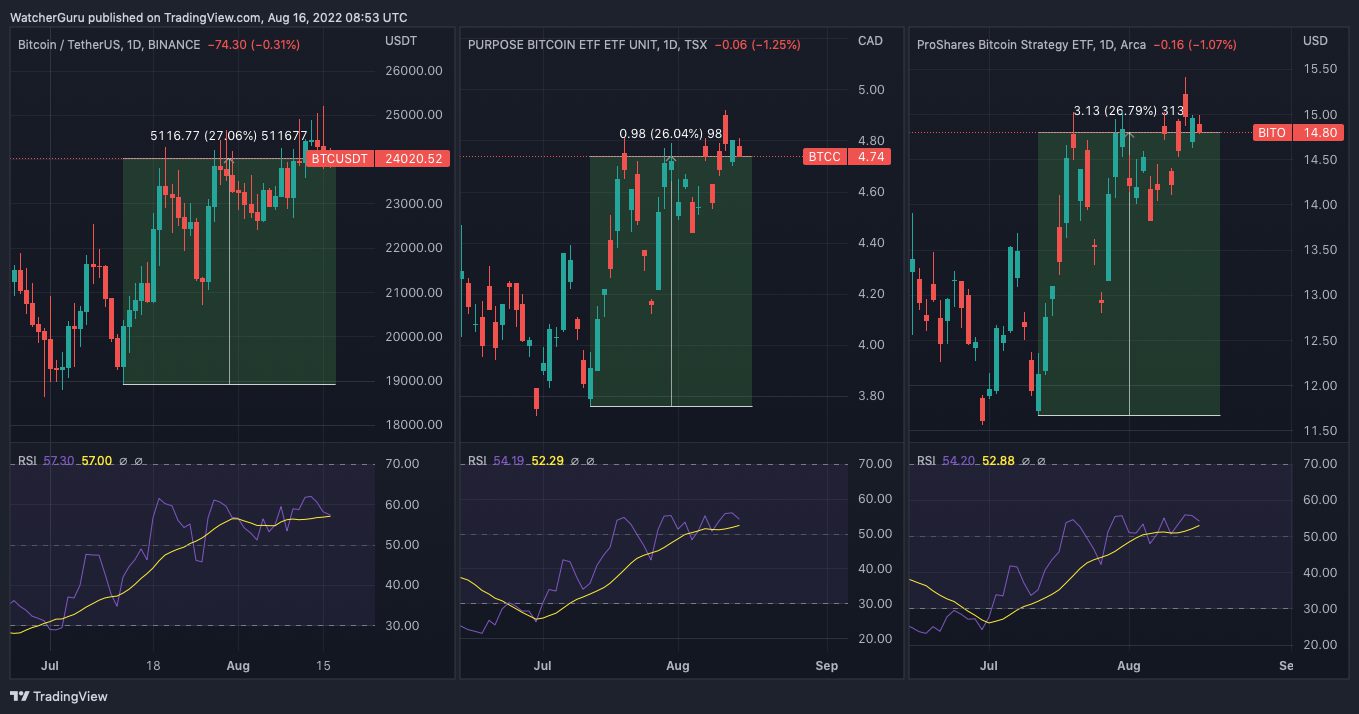The width and height of the screenshot is (1359, 714).
Task: Click 11.50 on the ProShares price axis
Action: [1320, 431]
